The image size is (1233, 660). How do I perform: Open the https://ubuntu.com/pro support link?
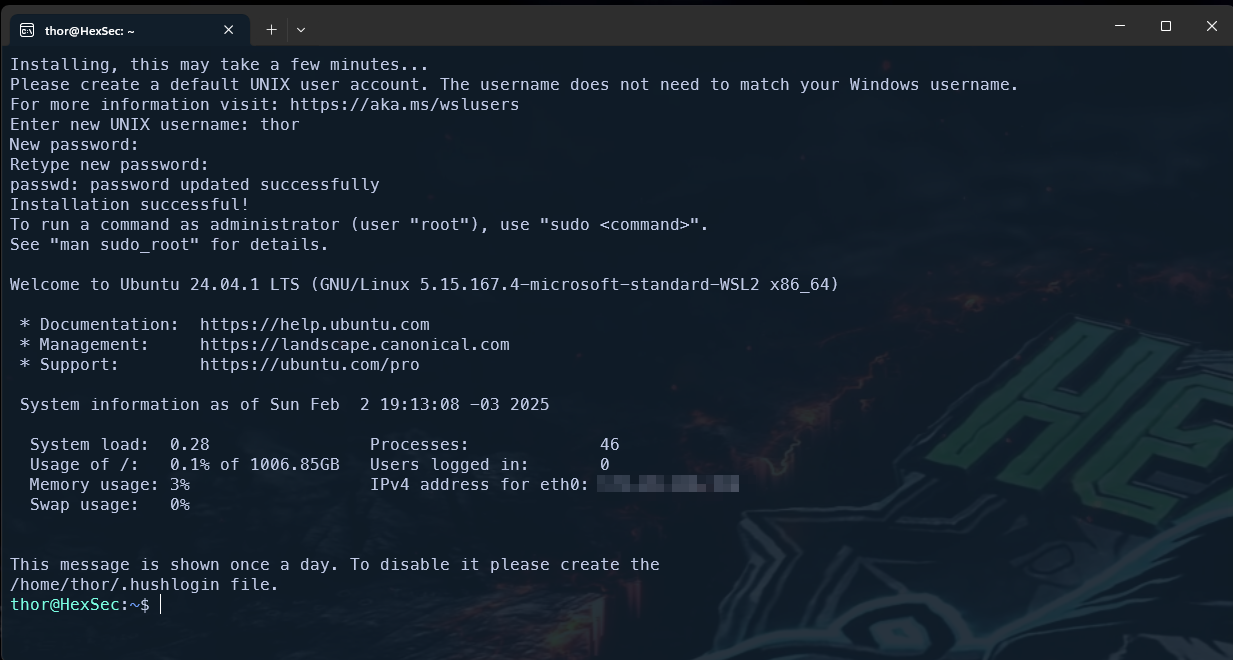310,364
